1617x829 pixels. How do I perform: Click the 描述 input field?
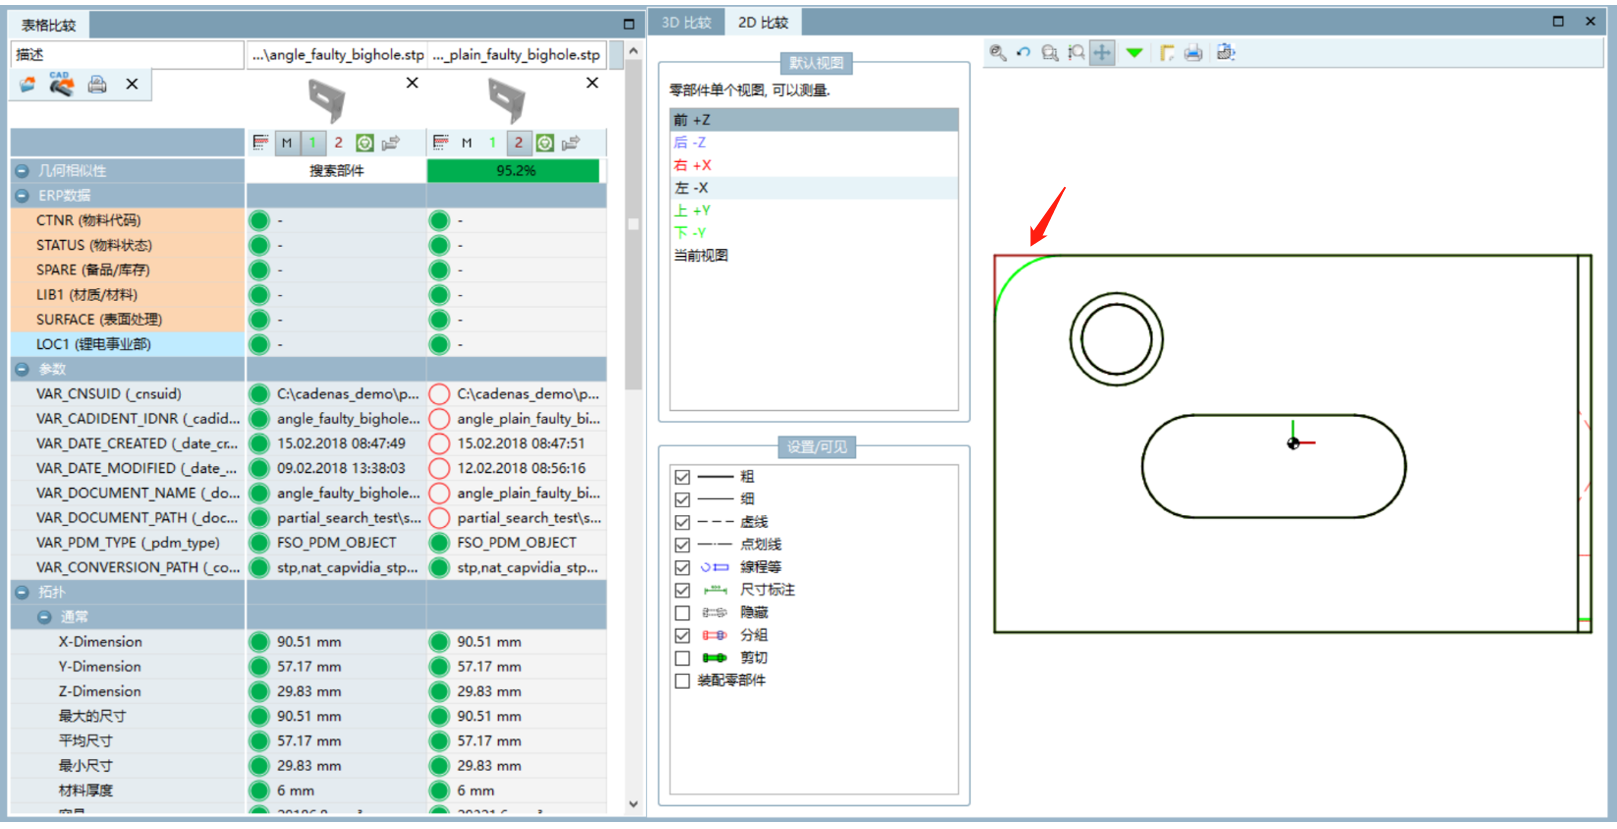[x=127, y=54]
